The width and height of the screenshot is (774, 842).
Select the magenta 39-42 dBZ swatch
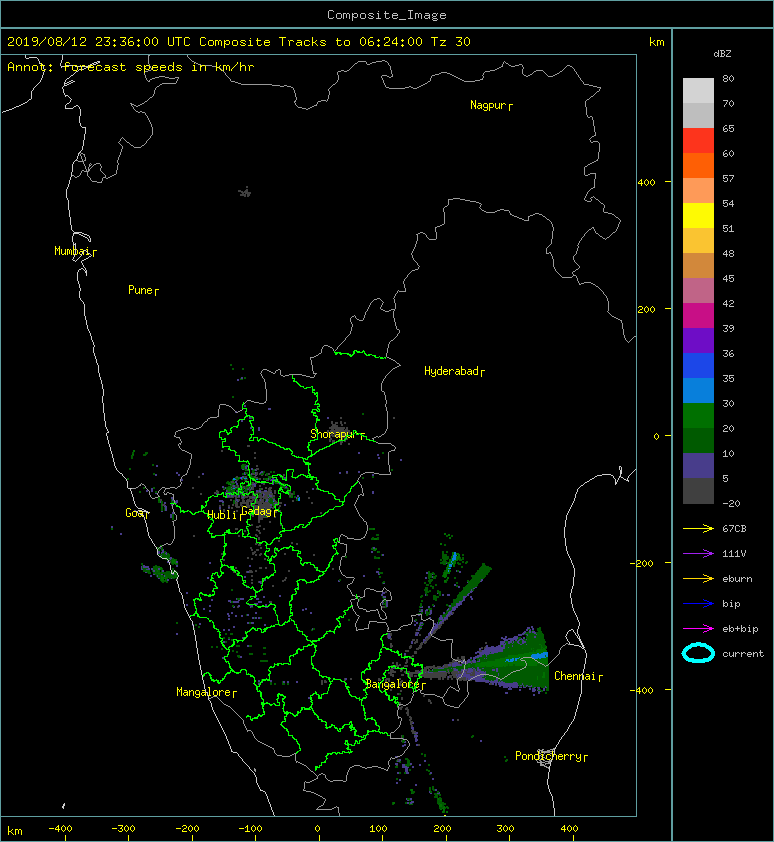coord(698,316)
